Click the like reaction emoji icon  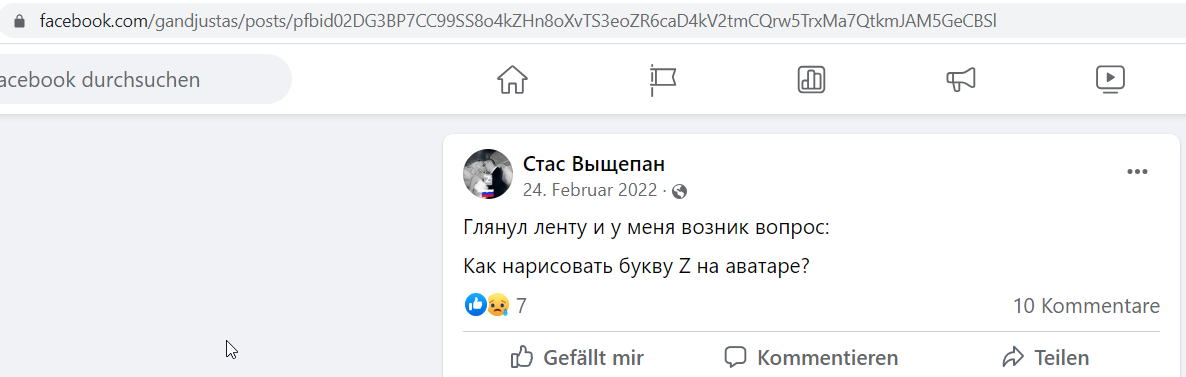[475, 305]
